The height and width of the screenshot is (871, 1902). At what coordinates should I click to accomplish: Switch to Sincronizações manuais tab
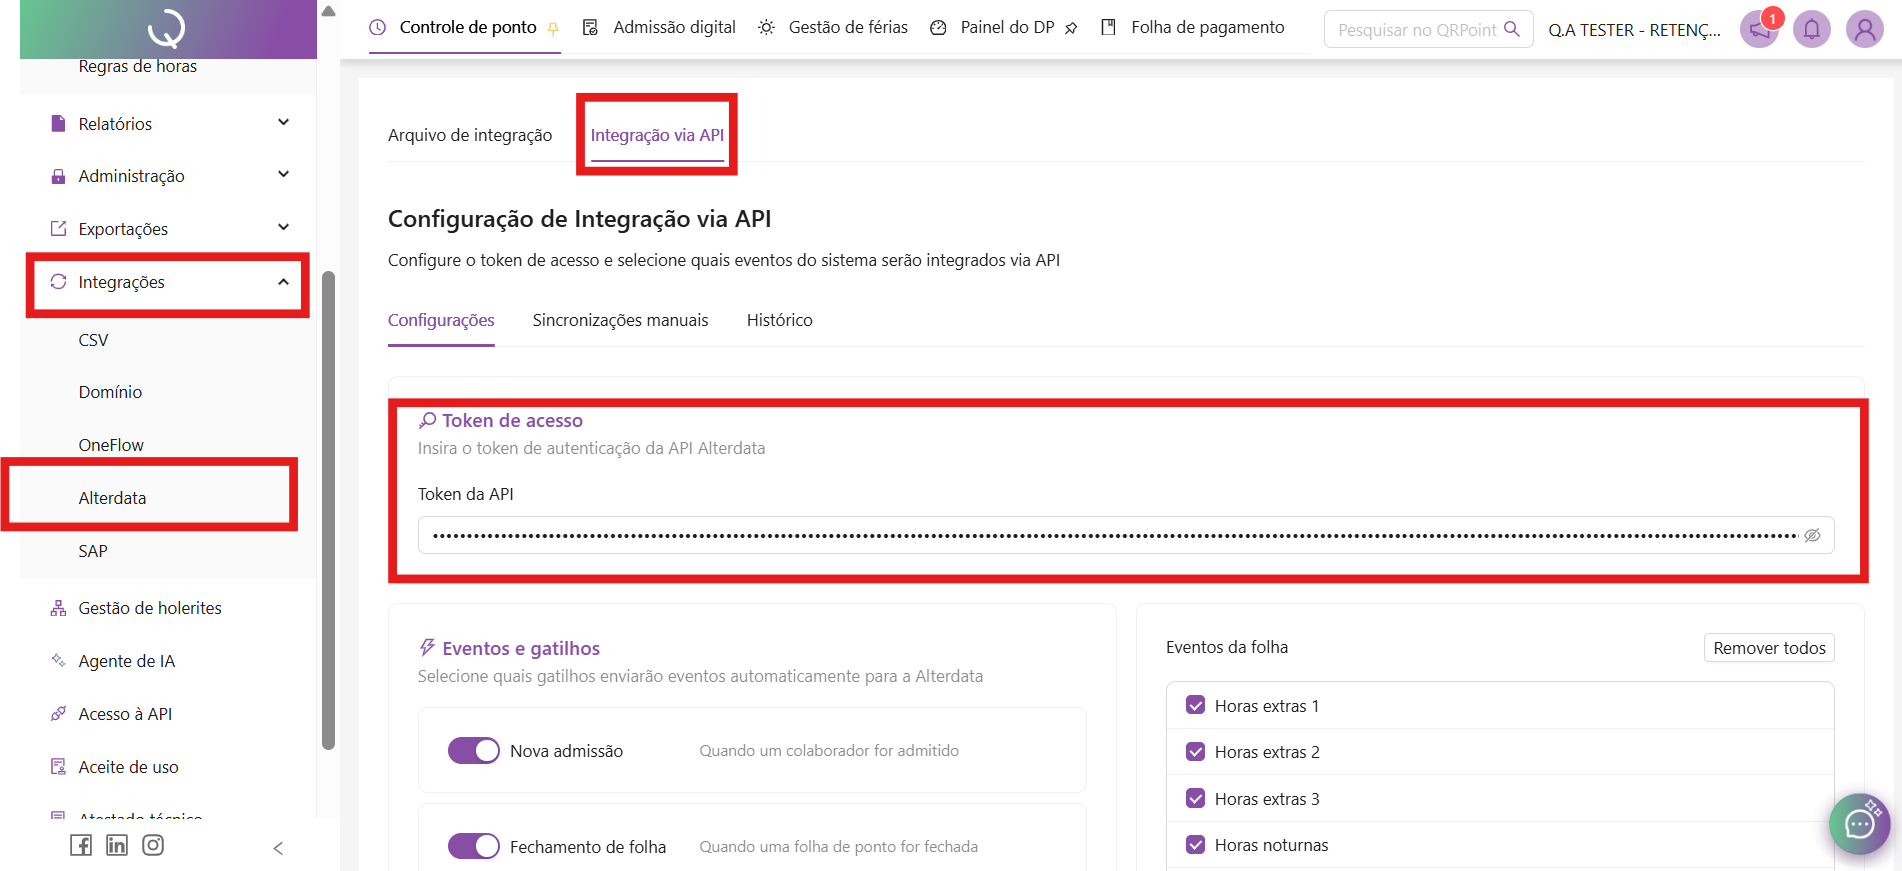pyautogui.click(x=620, y=320)
